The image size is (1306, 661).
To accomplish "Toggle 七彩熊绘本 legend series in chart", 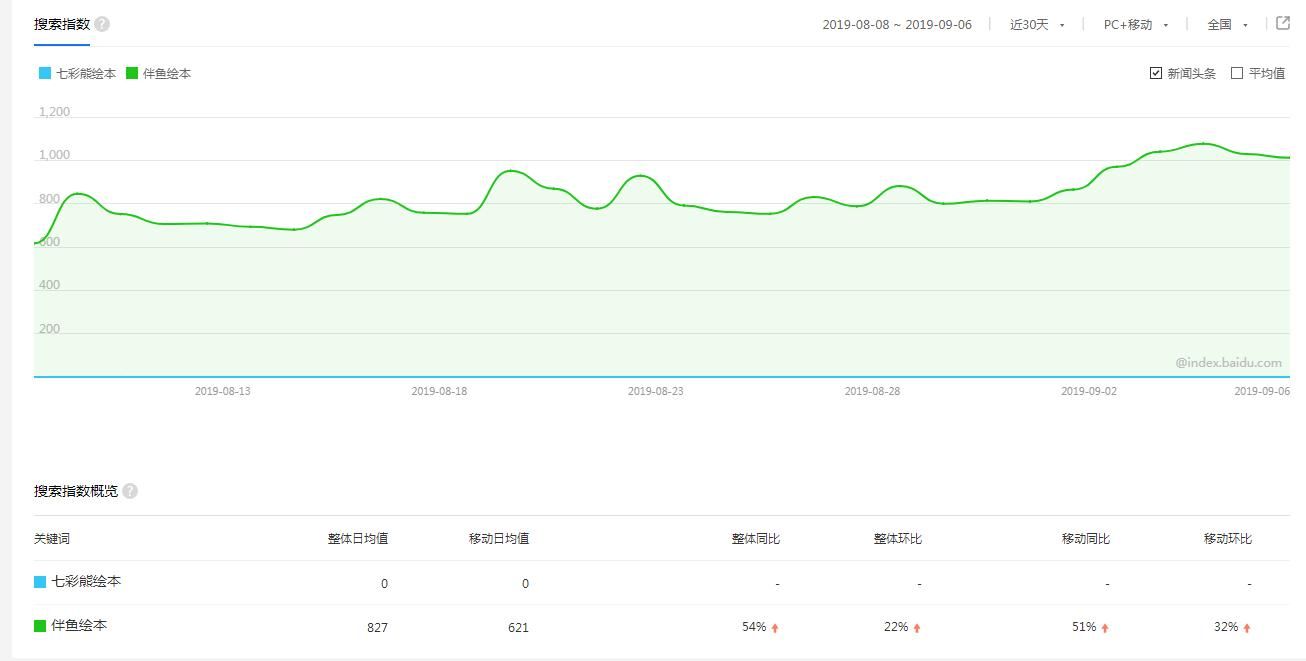I will coord(78,74).
